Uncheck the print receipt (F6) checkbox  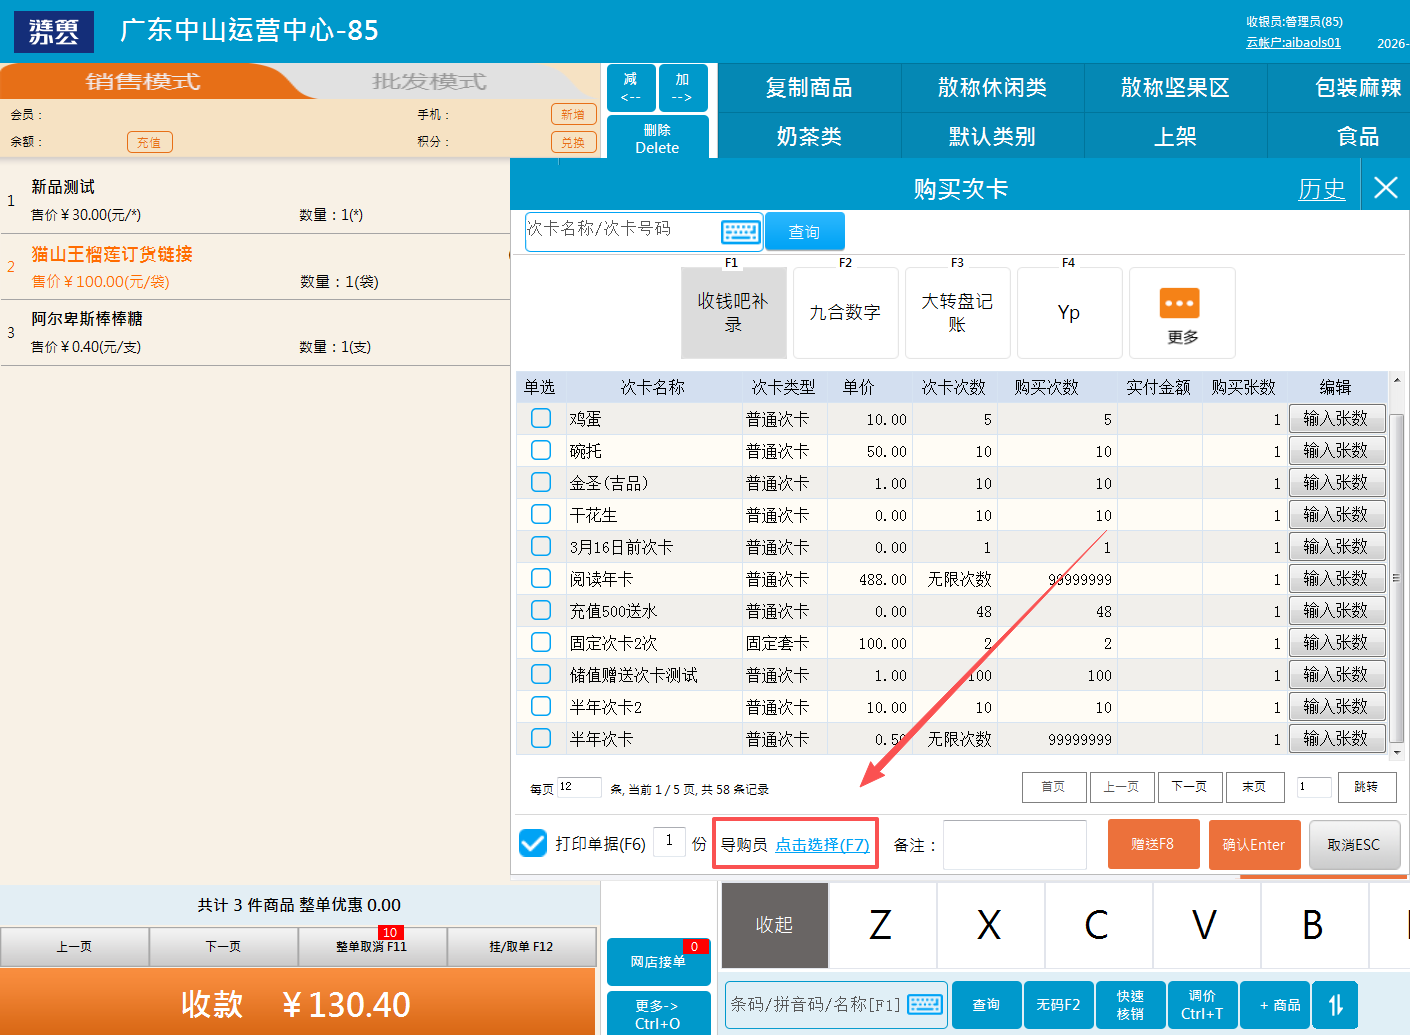pyautogui.click(x=533, y=844)
